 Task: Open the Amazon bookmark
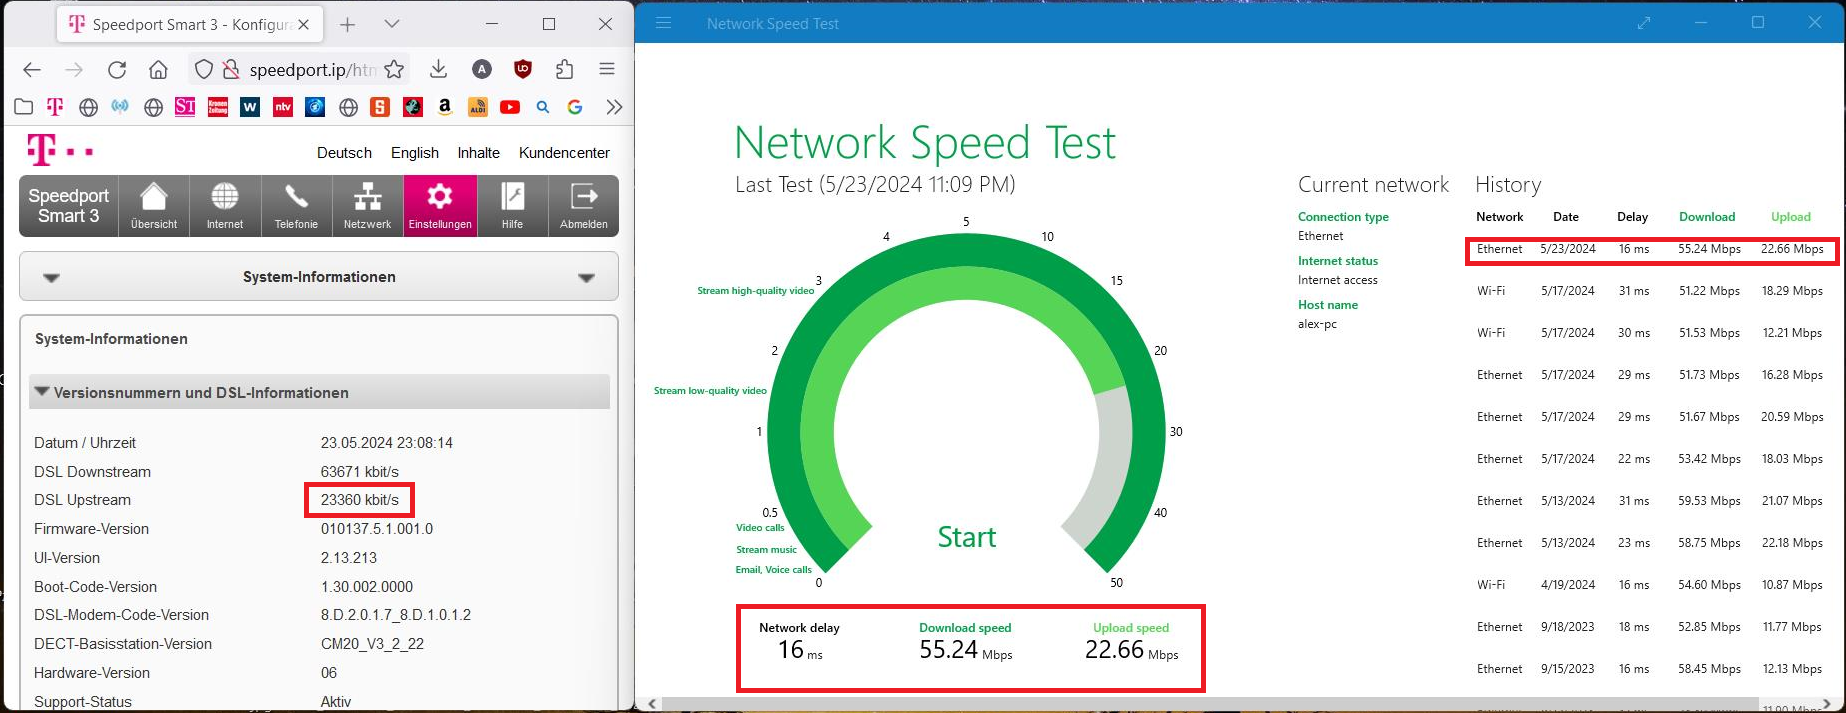click(x=445, y=107)
